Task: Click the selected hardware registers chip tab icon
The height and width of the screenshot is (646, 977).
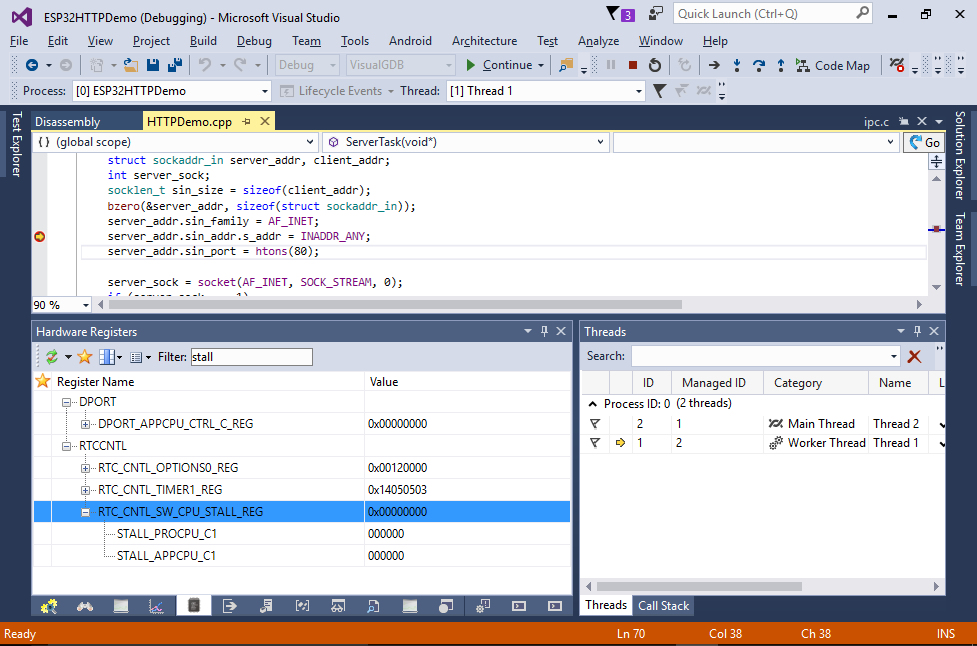Action: [194, 605]
